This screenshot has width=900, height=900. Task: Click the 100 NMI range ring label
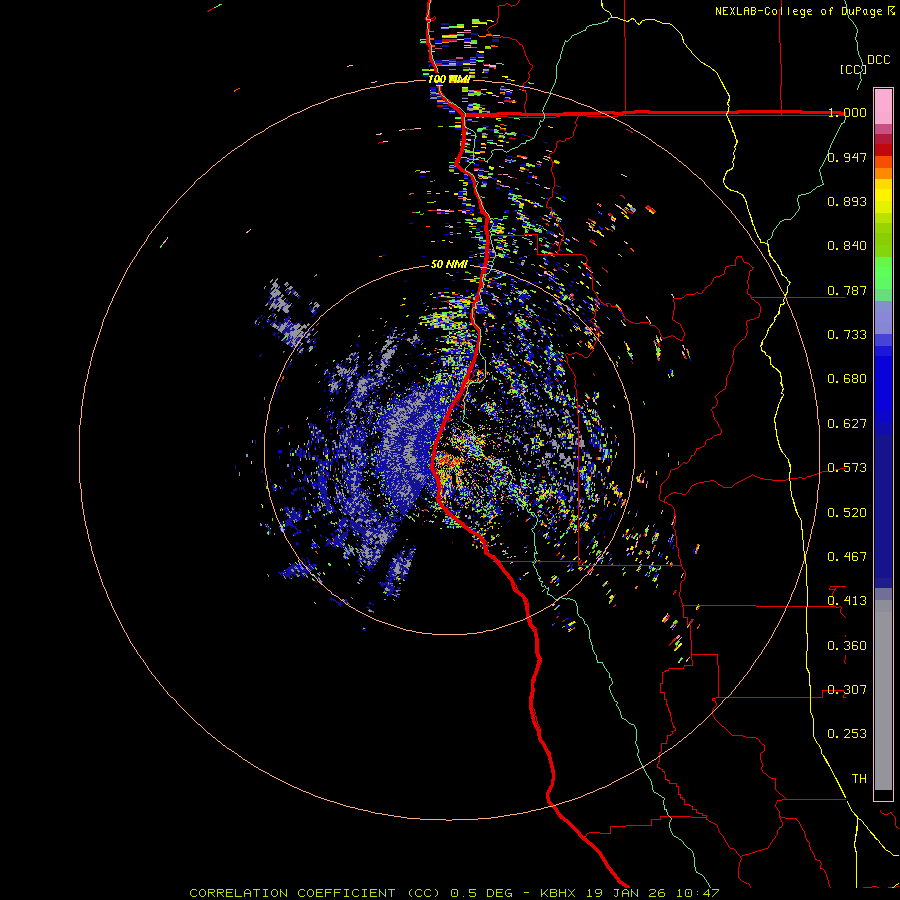[x=448, y=79]
